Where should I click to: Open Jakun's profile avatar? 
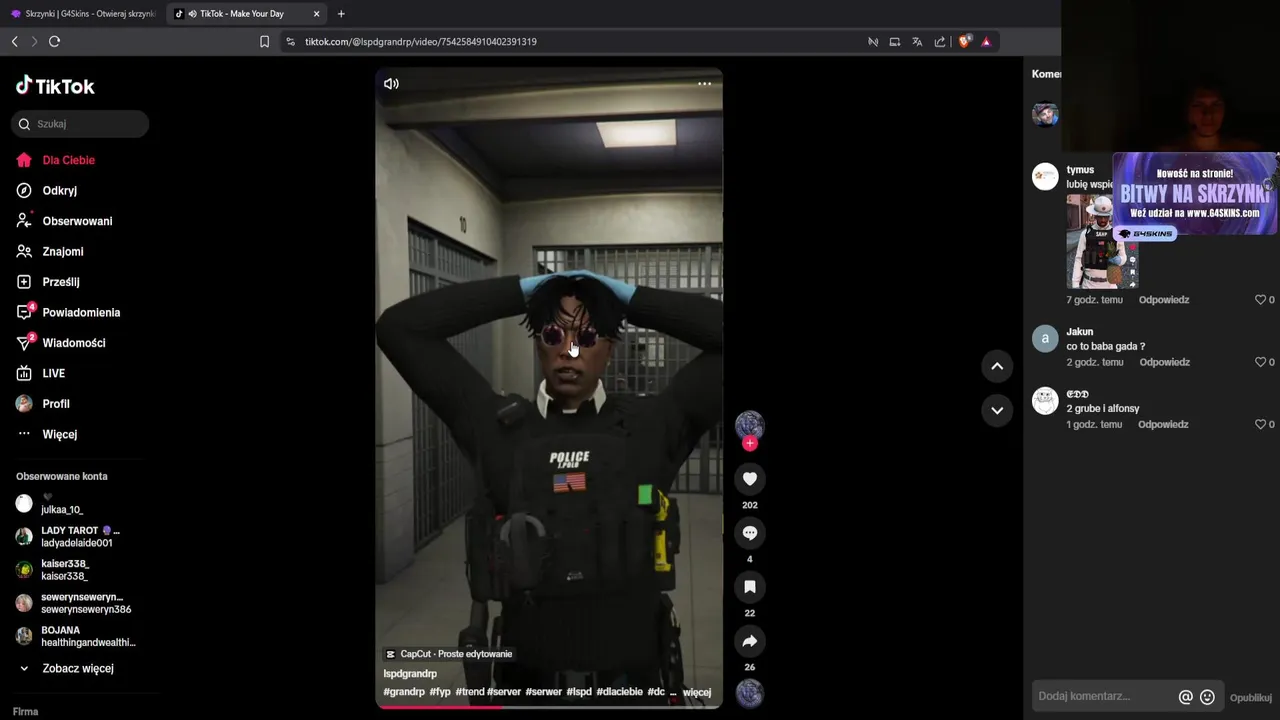(x=1045, y=338)
